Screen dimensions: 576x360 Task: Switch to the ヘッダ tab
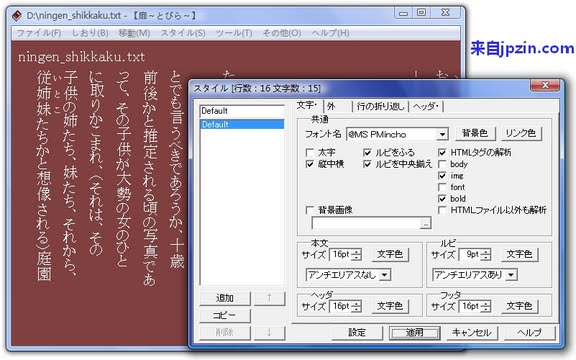tap(426, 107)
